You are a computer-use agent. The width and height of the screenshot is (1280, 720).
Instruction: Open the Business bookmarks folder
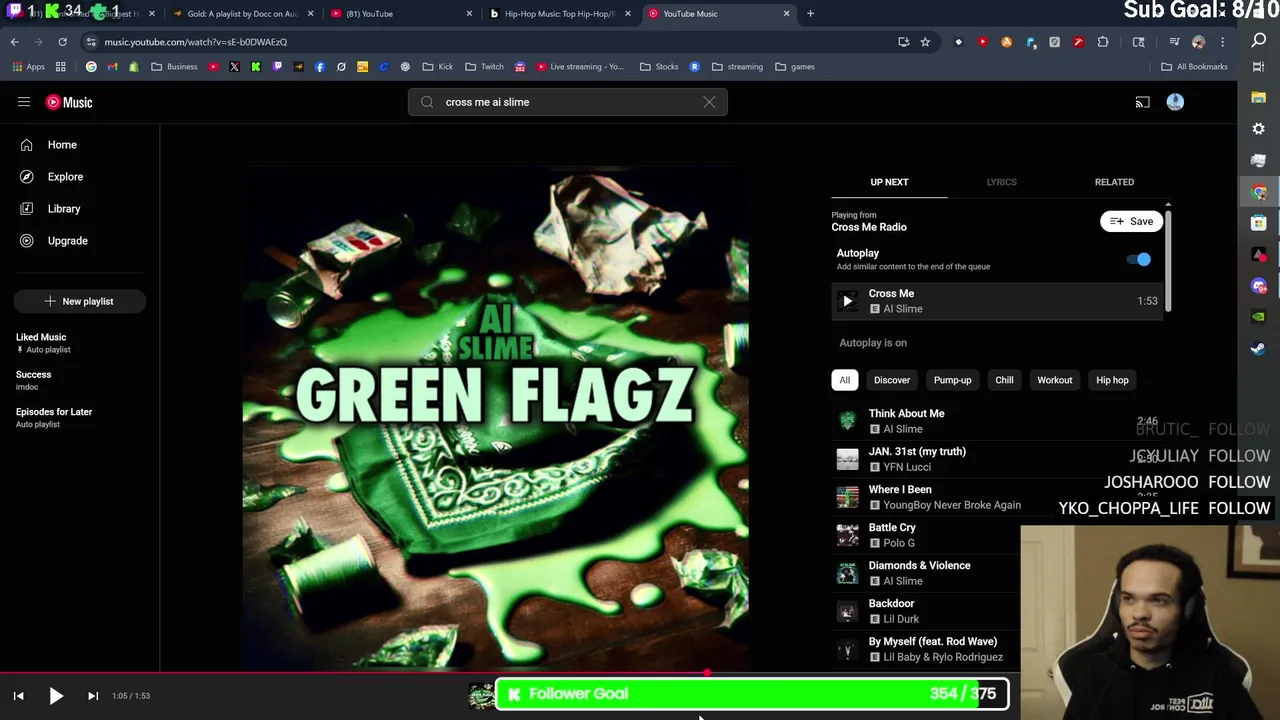174,67
